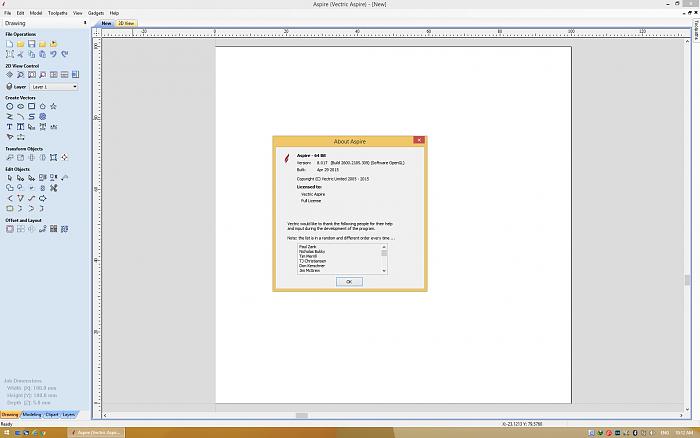This screenshot has width=700, height=438.
Task: Open the Toolpaths menu
Action: [x=58, y=13]
